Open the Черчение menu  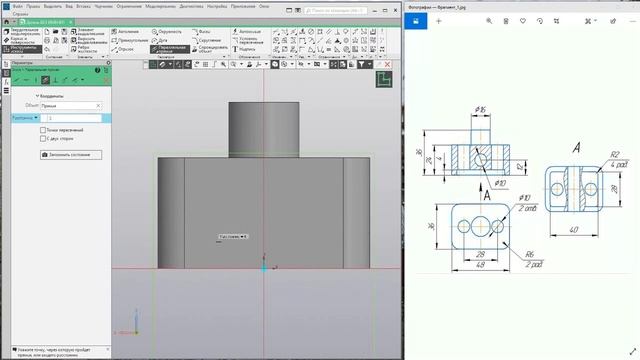pos(104,7)
